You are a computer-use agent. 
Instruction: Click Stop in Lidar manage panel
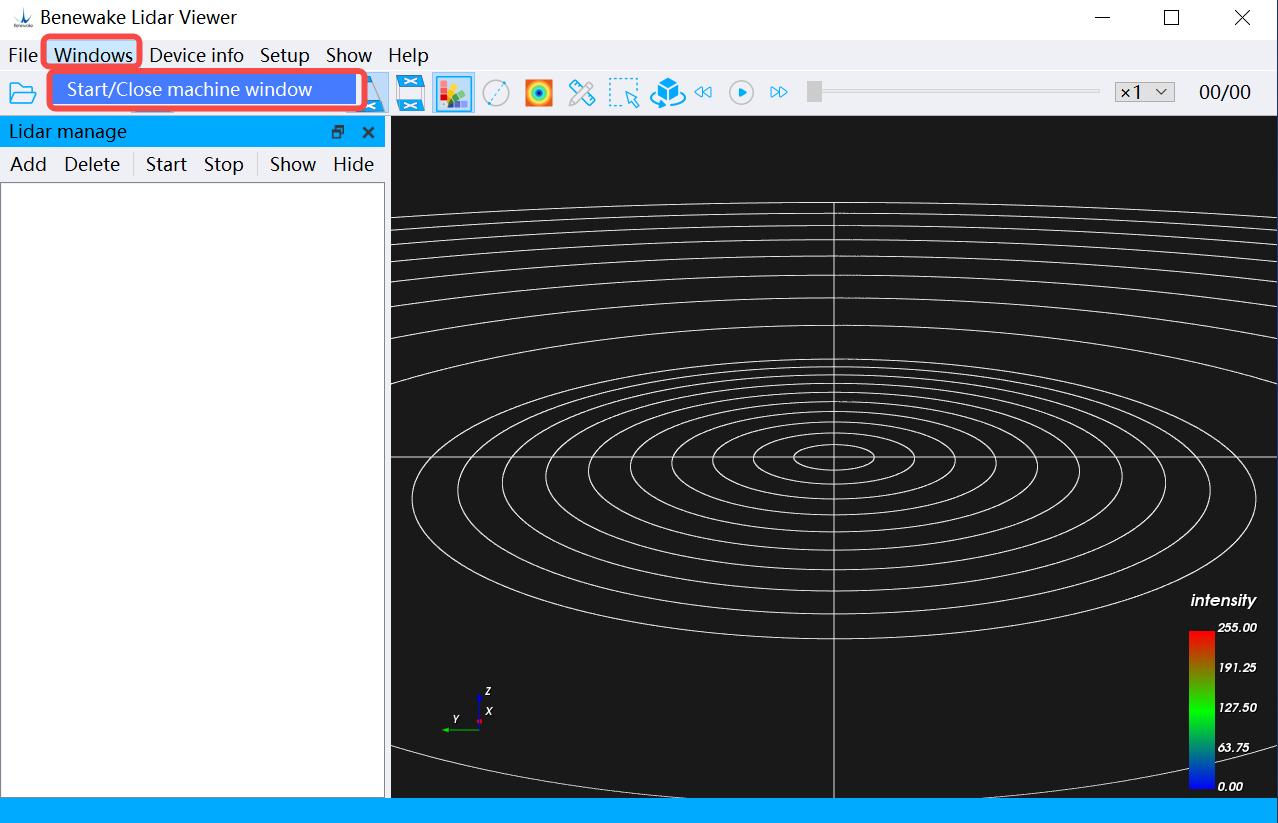coord(224,164)
